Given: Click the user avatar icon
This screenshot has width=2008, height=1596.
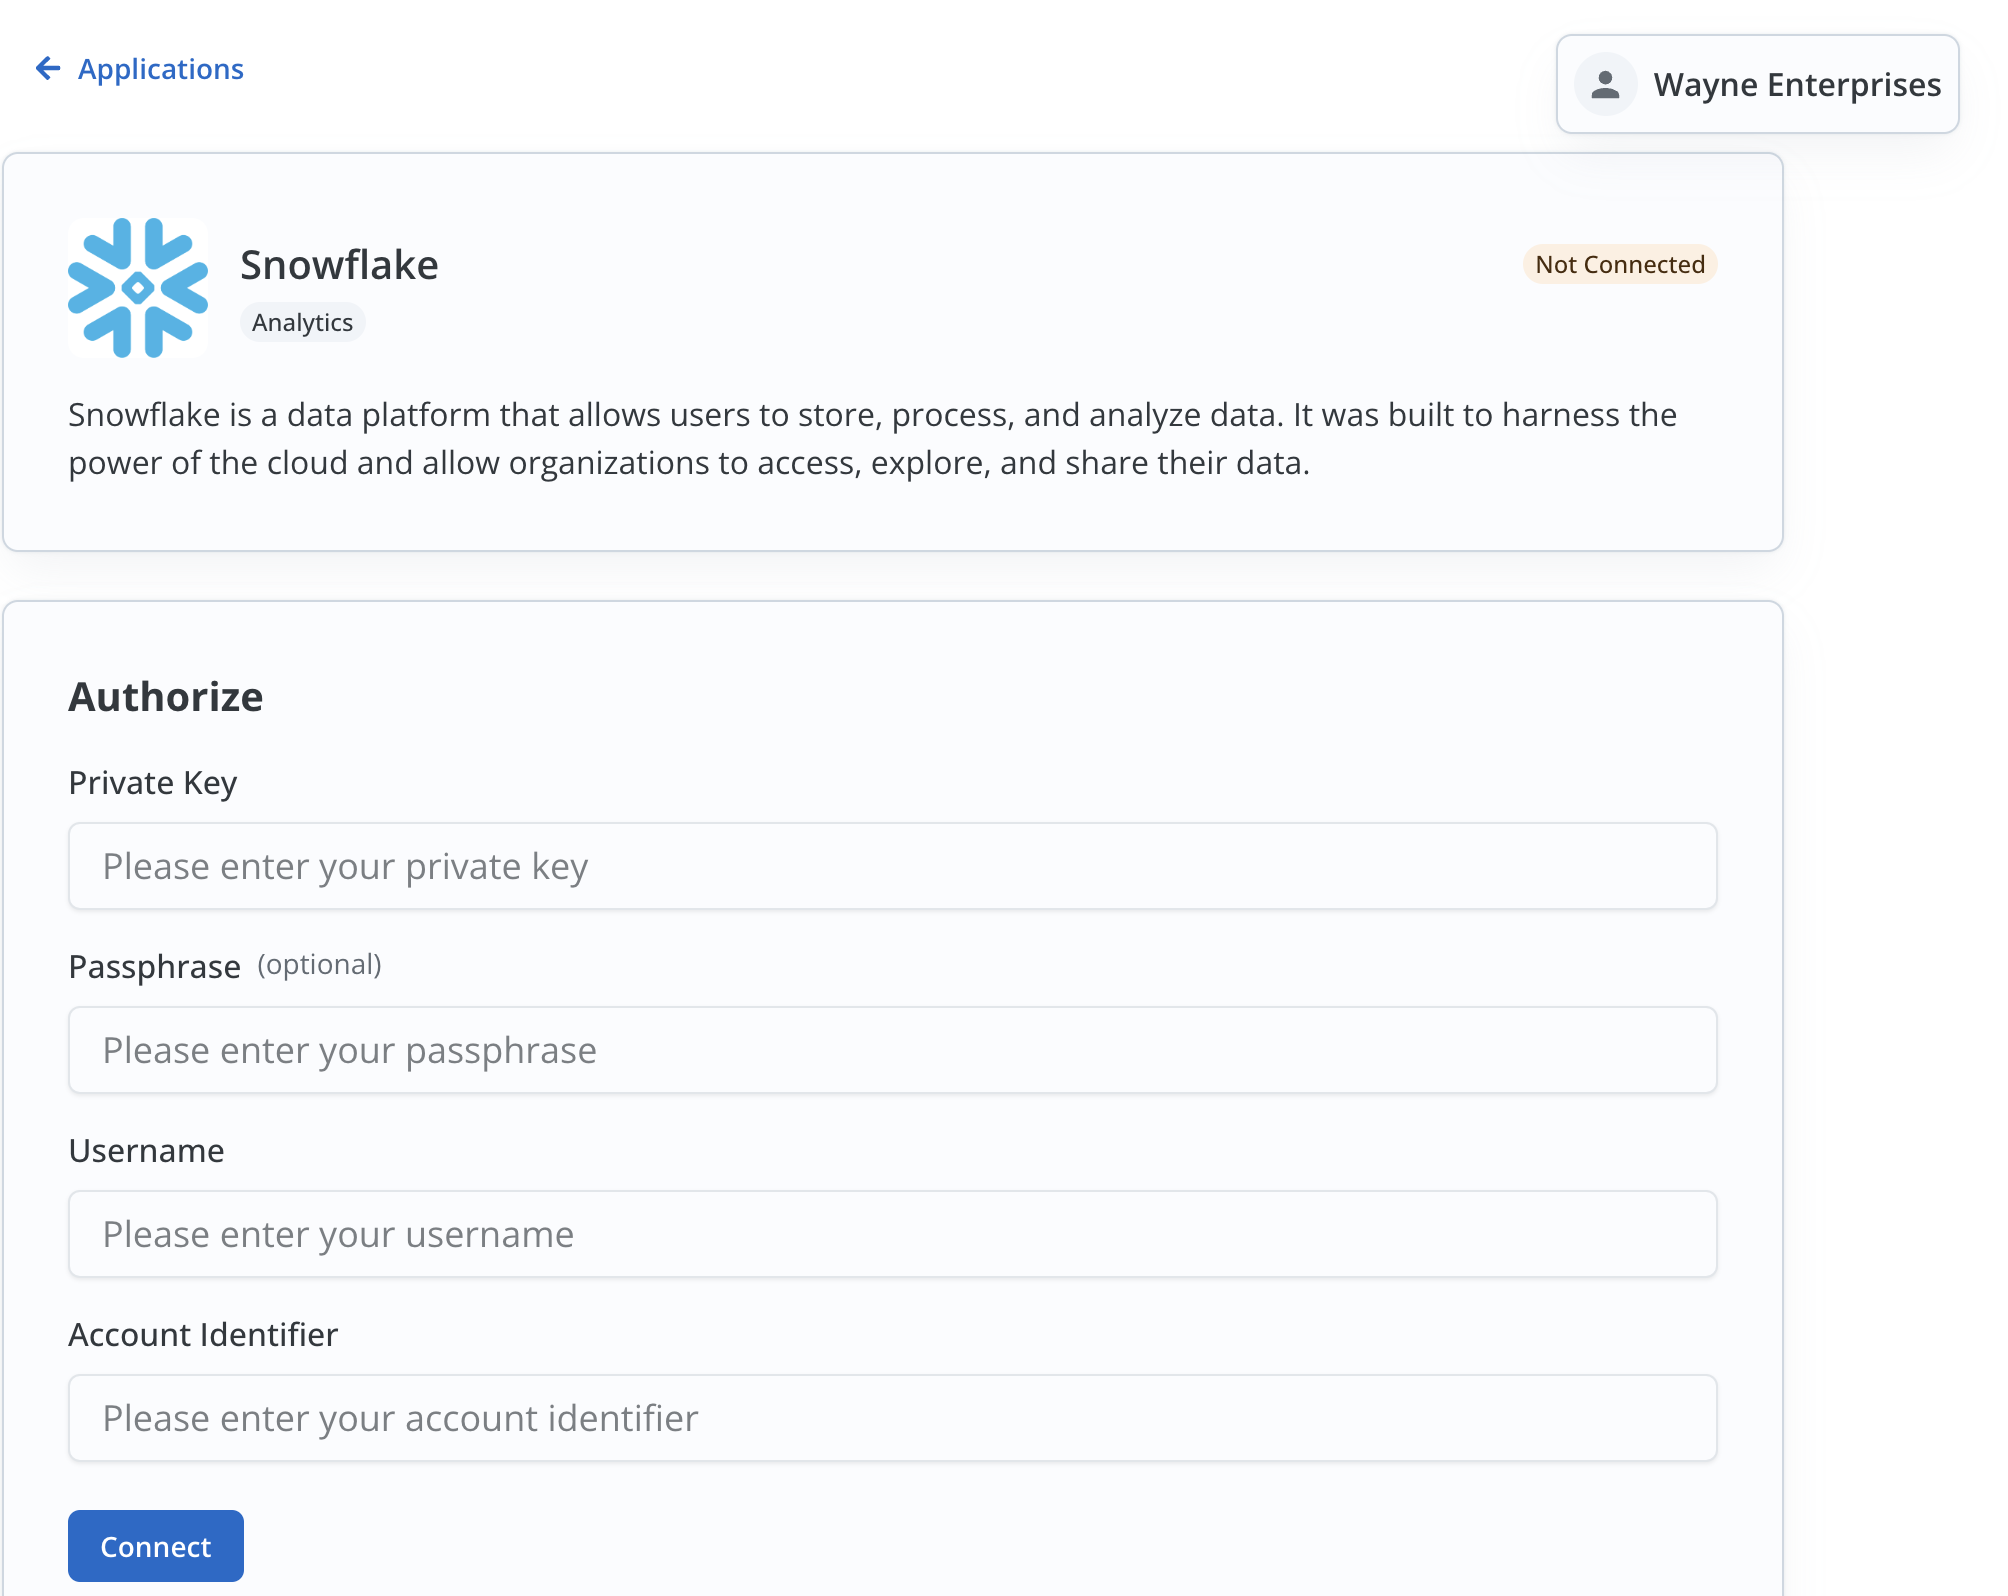Looking at the screenshot, I should 1606,83.
